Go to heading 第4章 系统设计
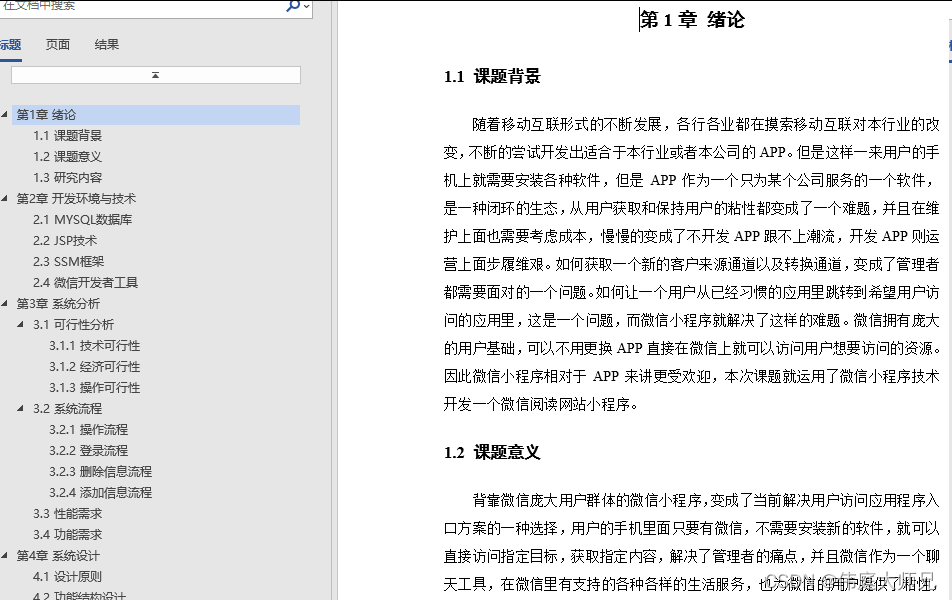The image size is (952, 600). [58, 556]
